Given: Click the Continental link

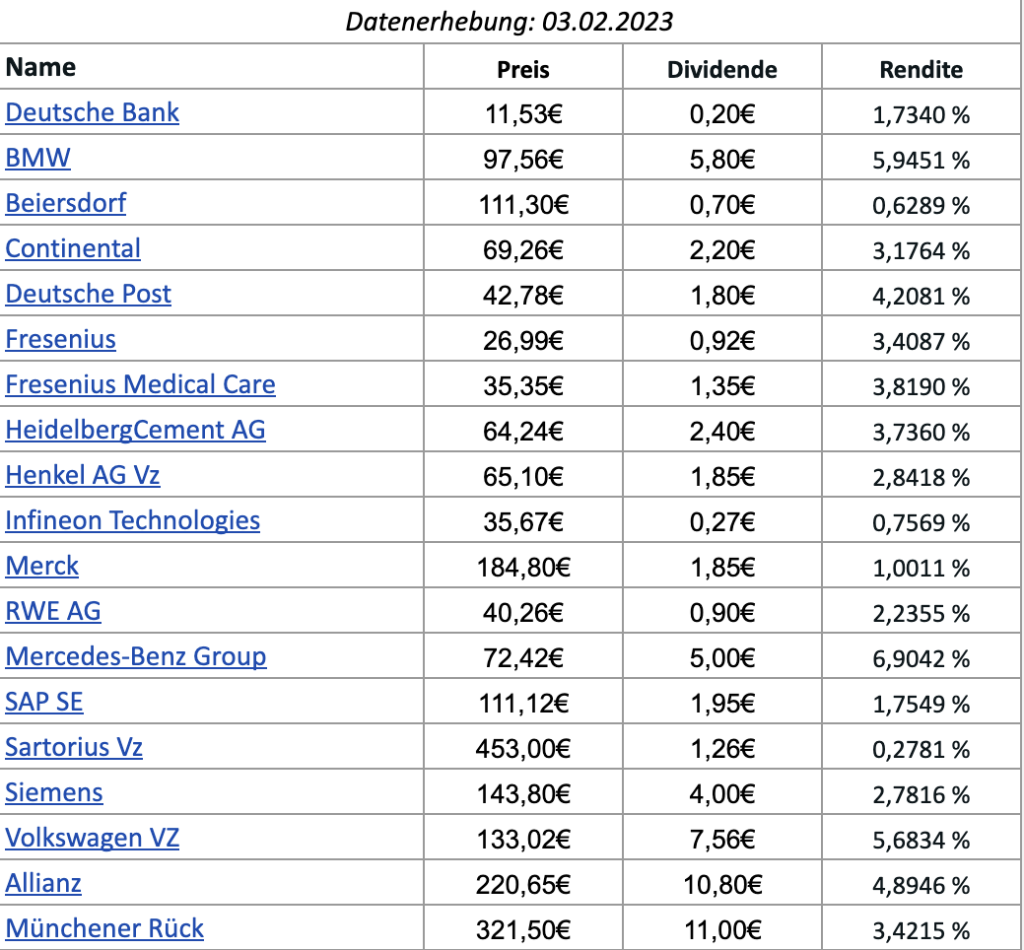Looking at the screenshot, I should point(72,249).
